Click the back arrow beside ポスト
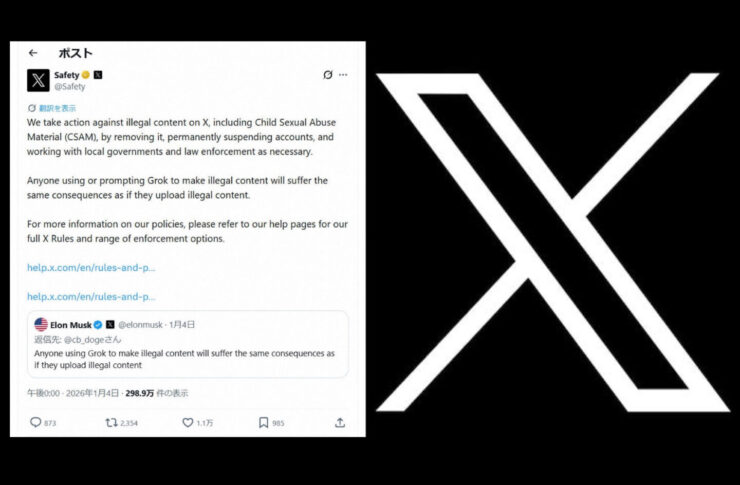This screenshot has width=740, height=485. (x=33, y=53)
